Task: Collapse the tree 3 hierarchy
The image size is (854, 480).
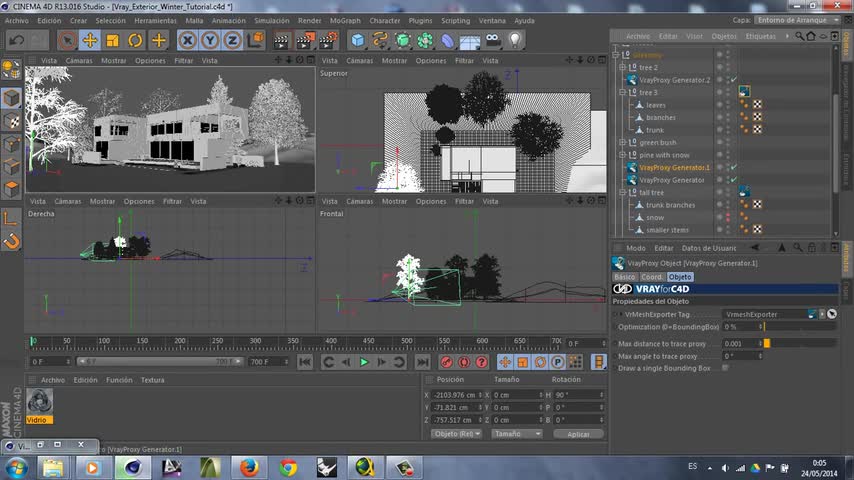Action: [x=622, y=93]
